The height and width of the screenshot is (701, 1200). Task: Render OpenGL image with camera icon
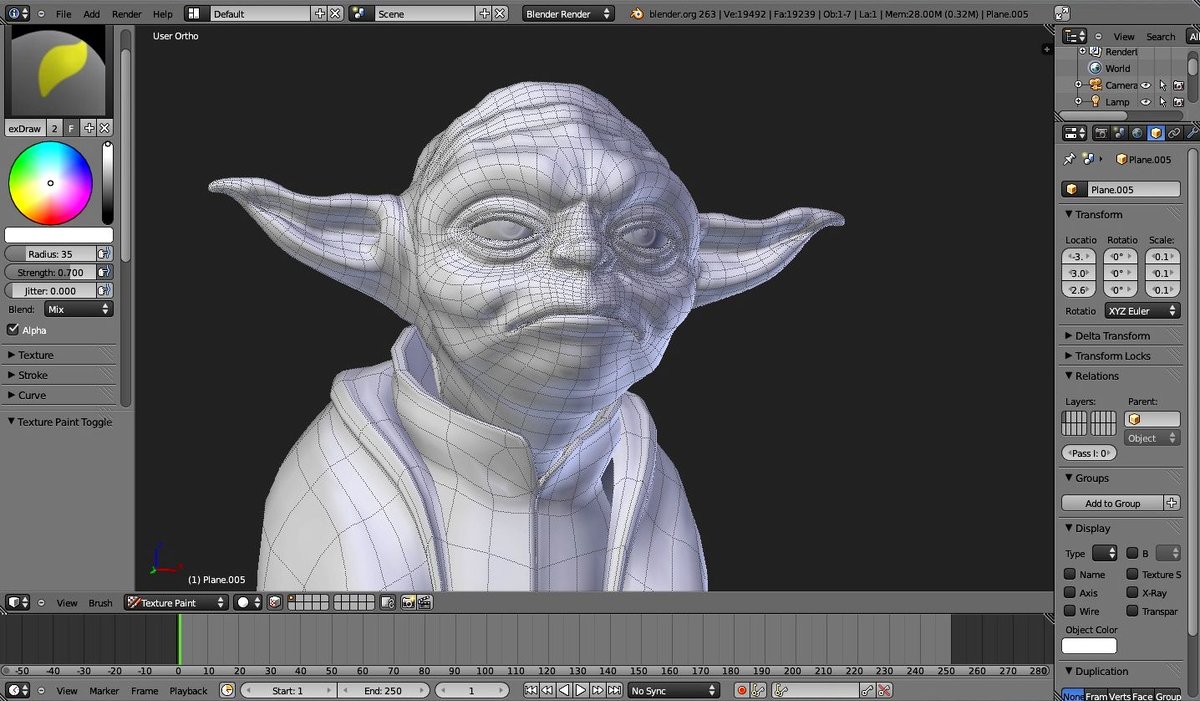click(408, 603)
